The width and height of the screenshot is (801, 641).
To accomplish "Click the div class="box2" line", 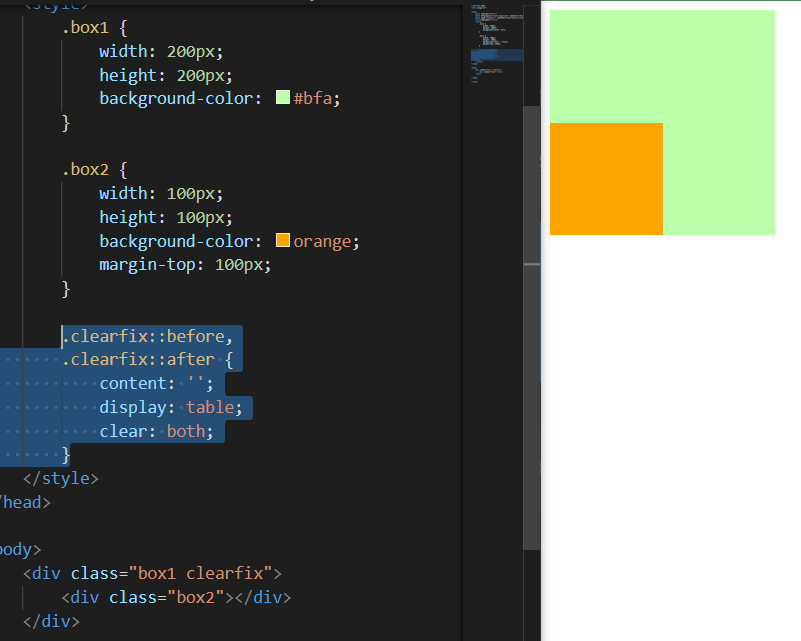I will pos(176,597).
